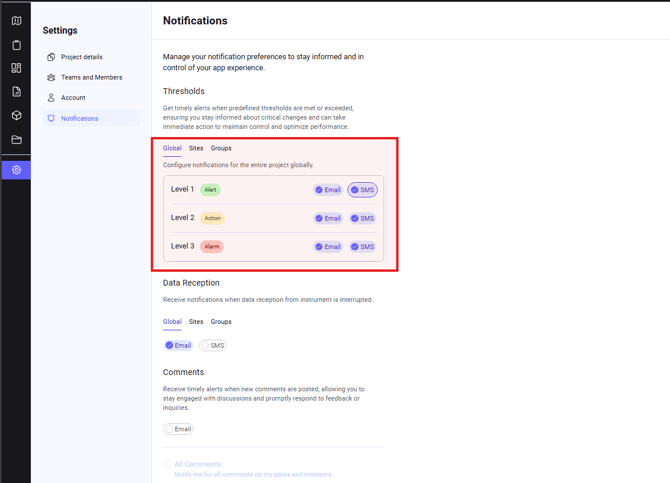
Task: Enable Email notifications for Comments
Action: click(178, 429)
